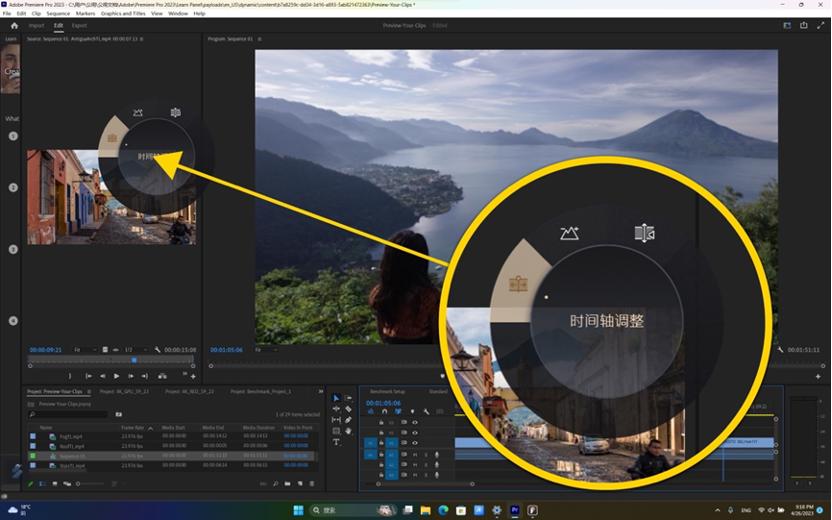Open Source playback resolution 1/2 dropdown

(x=135, y=350)
